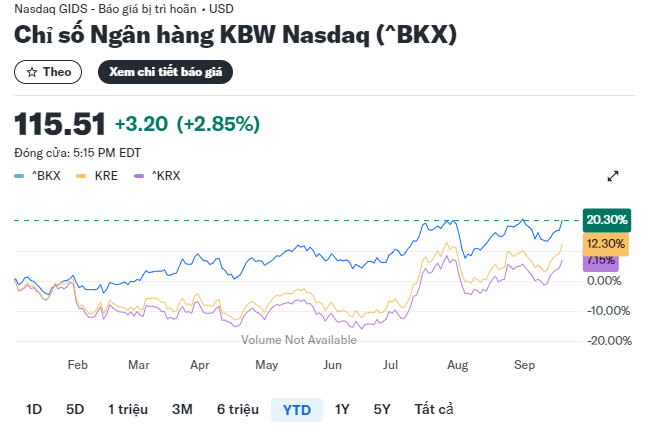Click the star Theo follow button
The width and height of the screenshot is (651, 433).
(49, 72)
